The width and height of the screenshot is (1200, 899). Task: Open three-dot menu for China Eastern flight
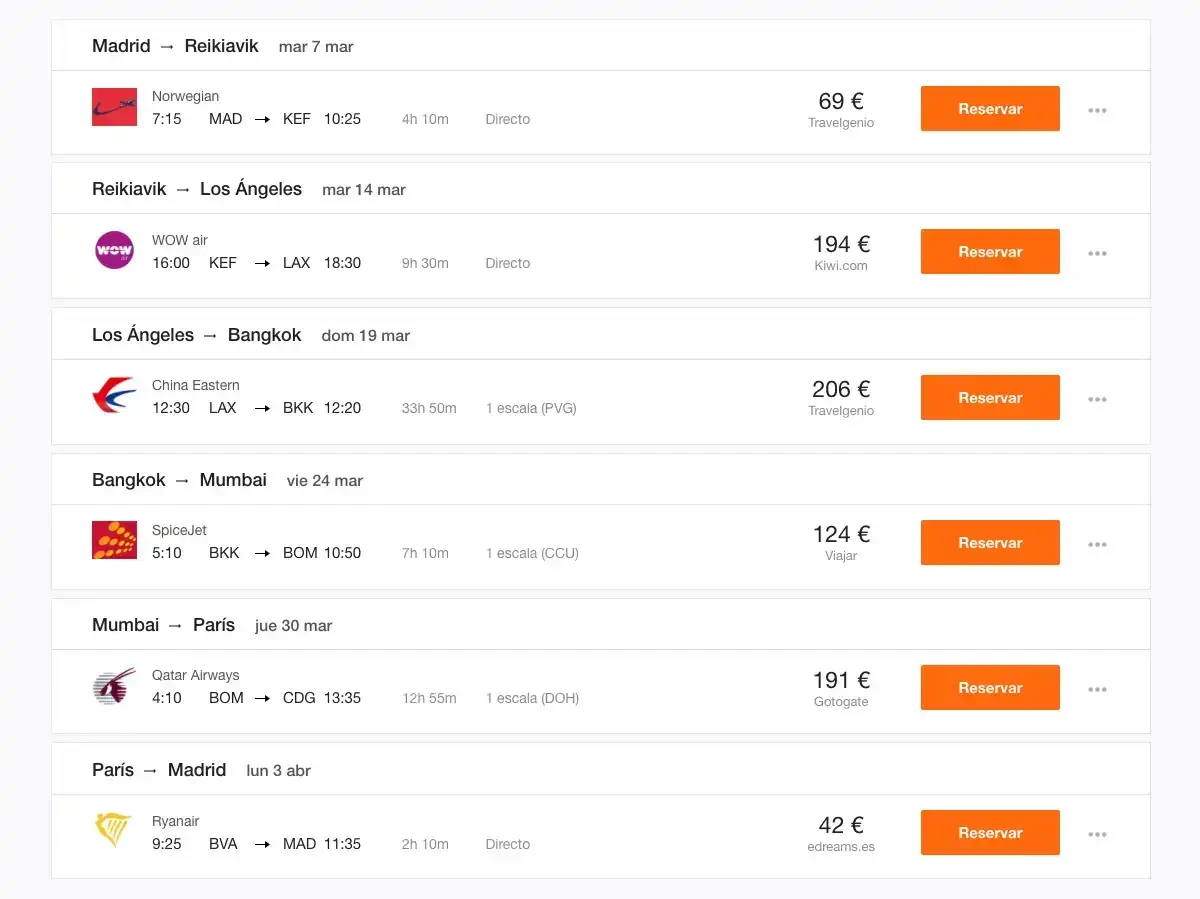point(1097,399)
